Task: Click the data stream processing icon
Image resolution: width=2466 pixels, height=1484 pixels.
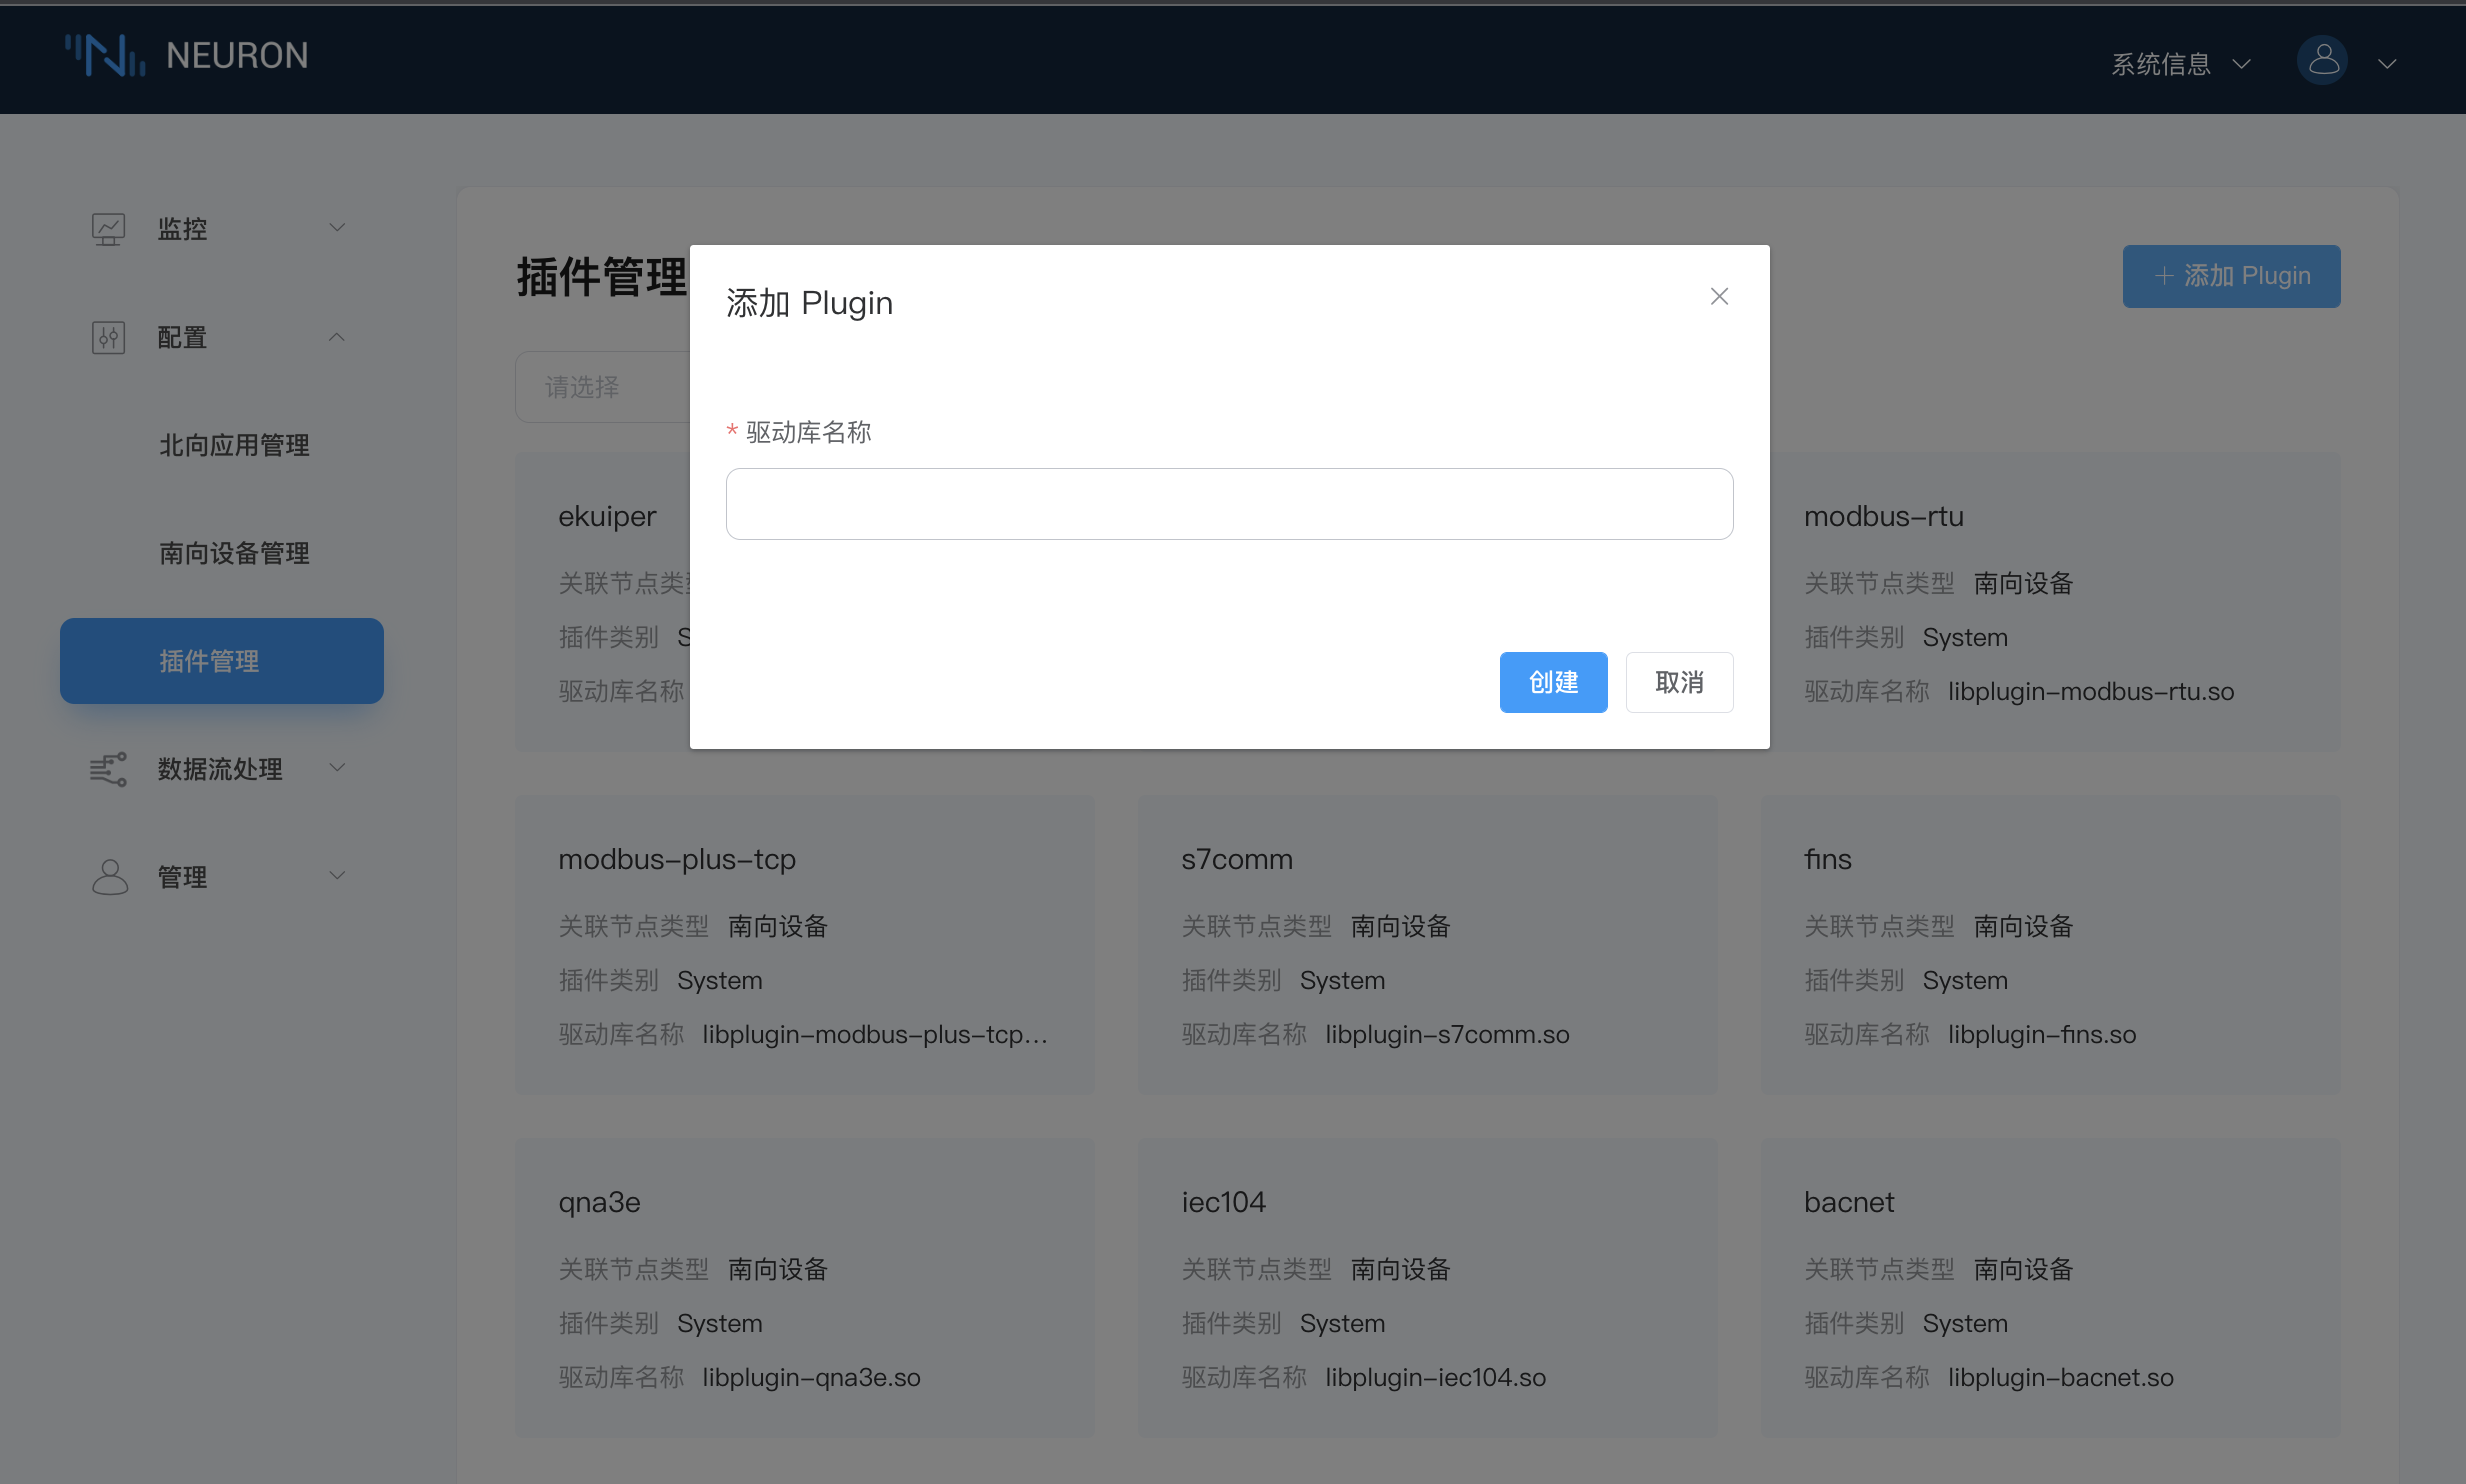Action: [108, 769]
